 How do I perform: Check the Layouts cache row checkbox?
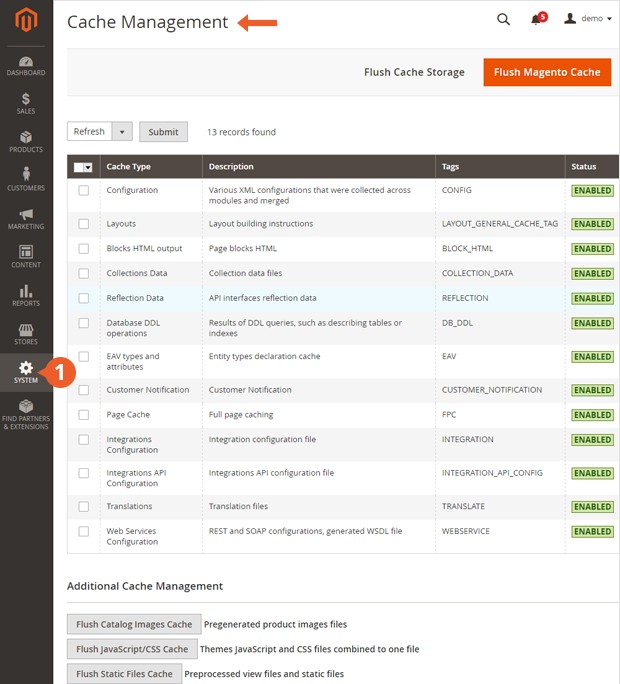click(x=84, y=224)
